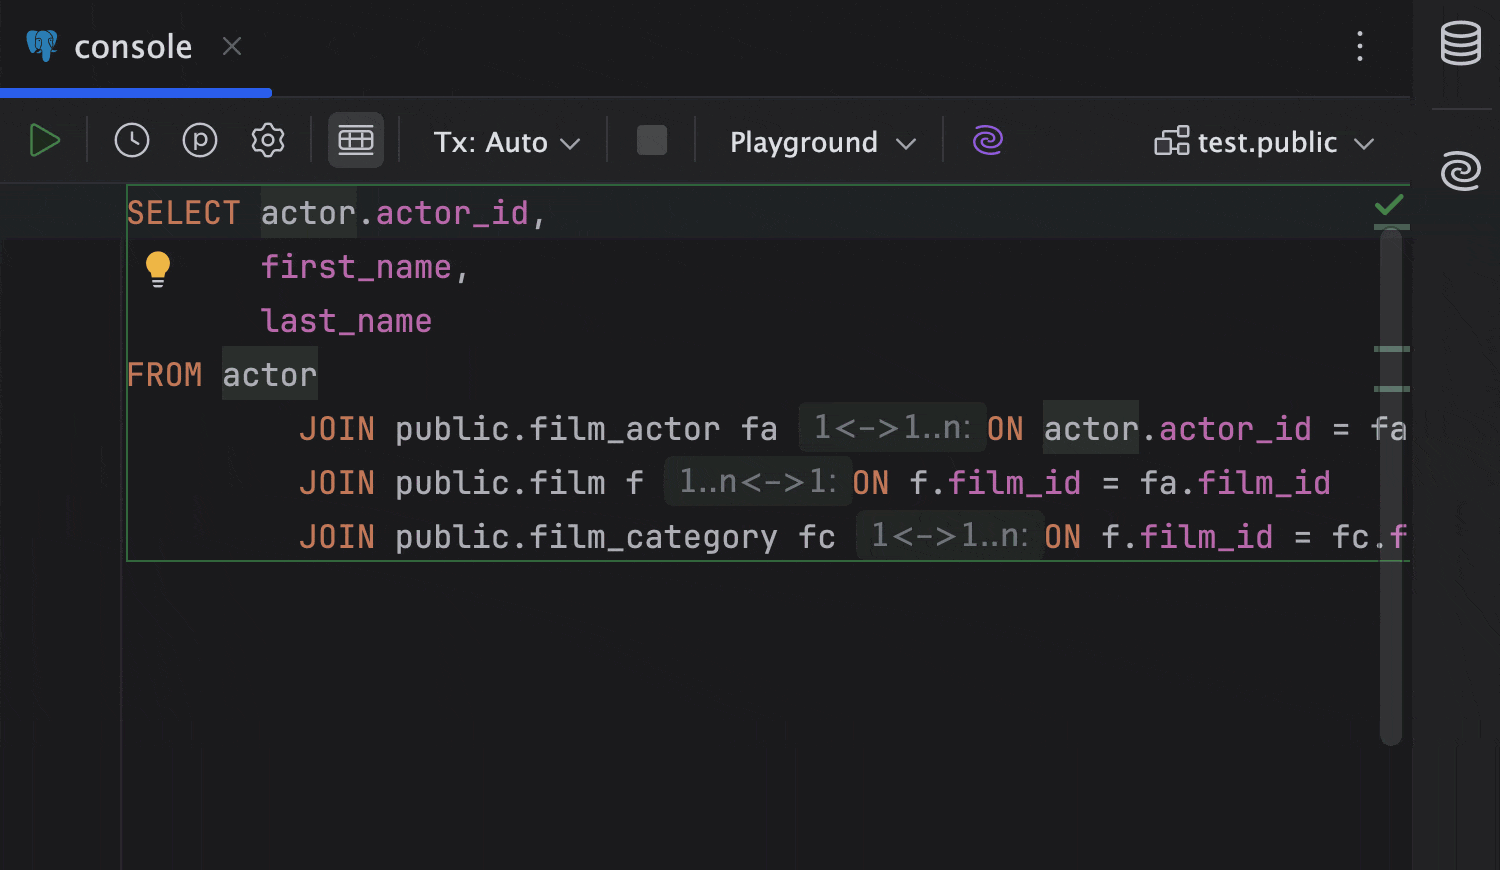Toggle the Database tool window on the right sidebar

coord(1459,44)
